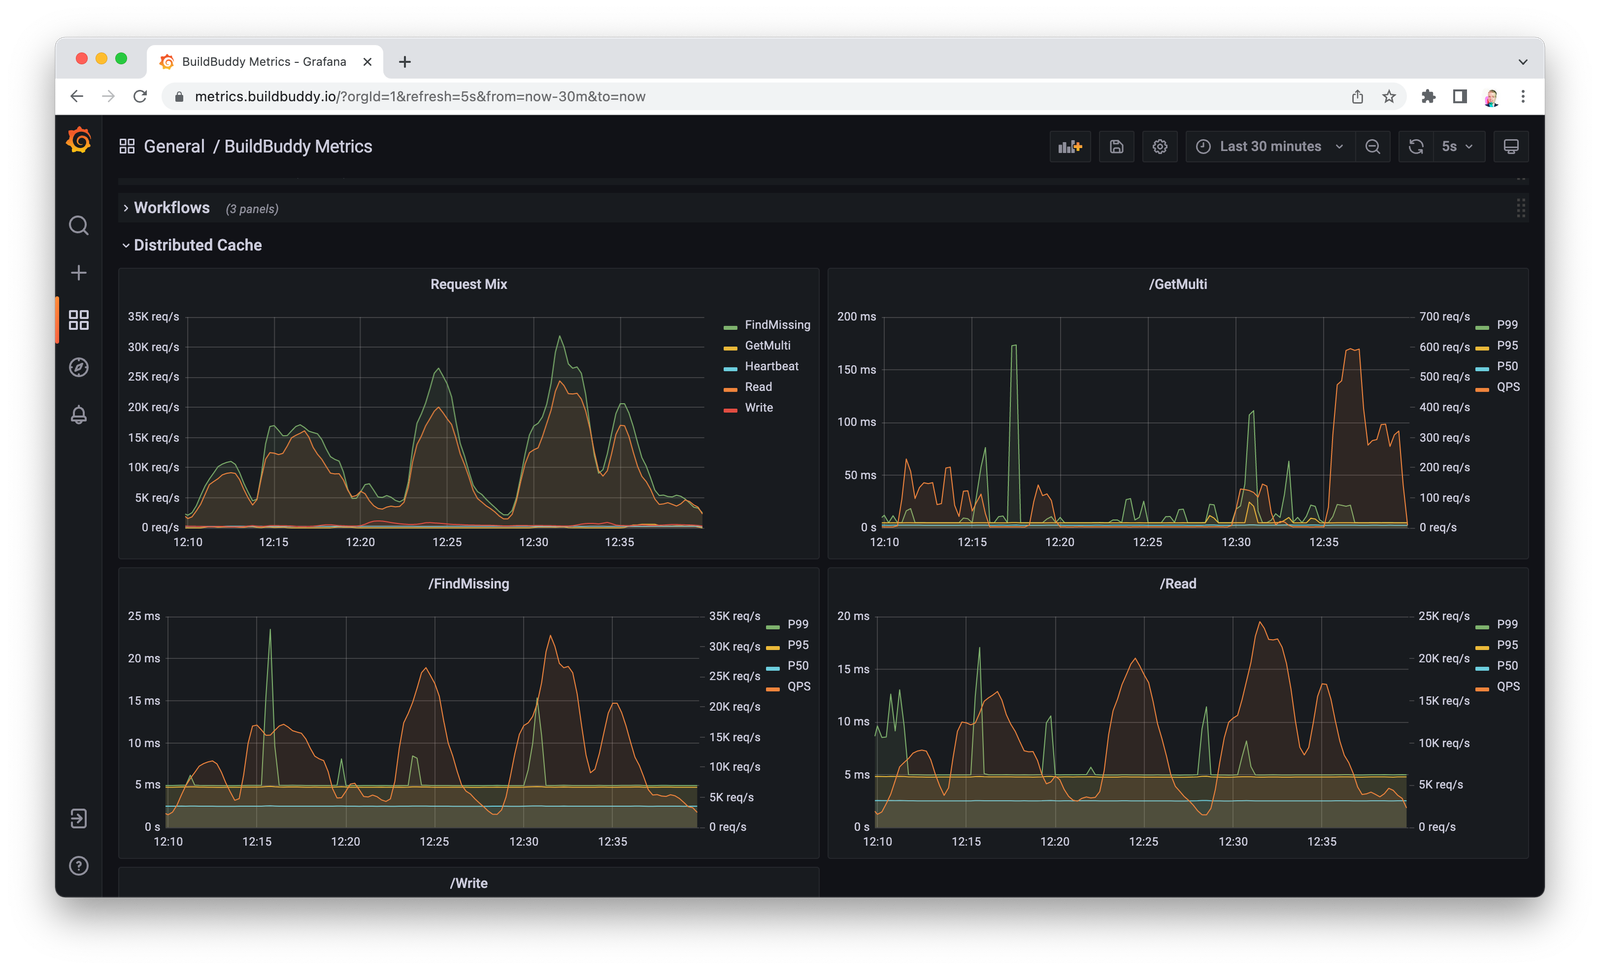Open the Explore compass icon
1600x970 pixels.
pos(79,367)
